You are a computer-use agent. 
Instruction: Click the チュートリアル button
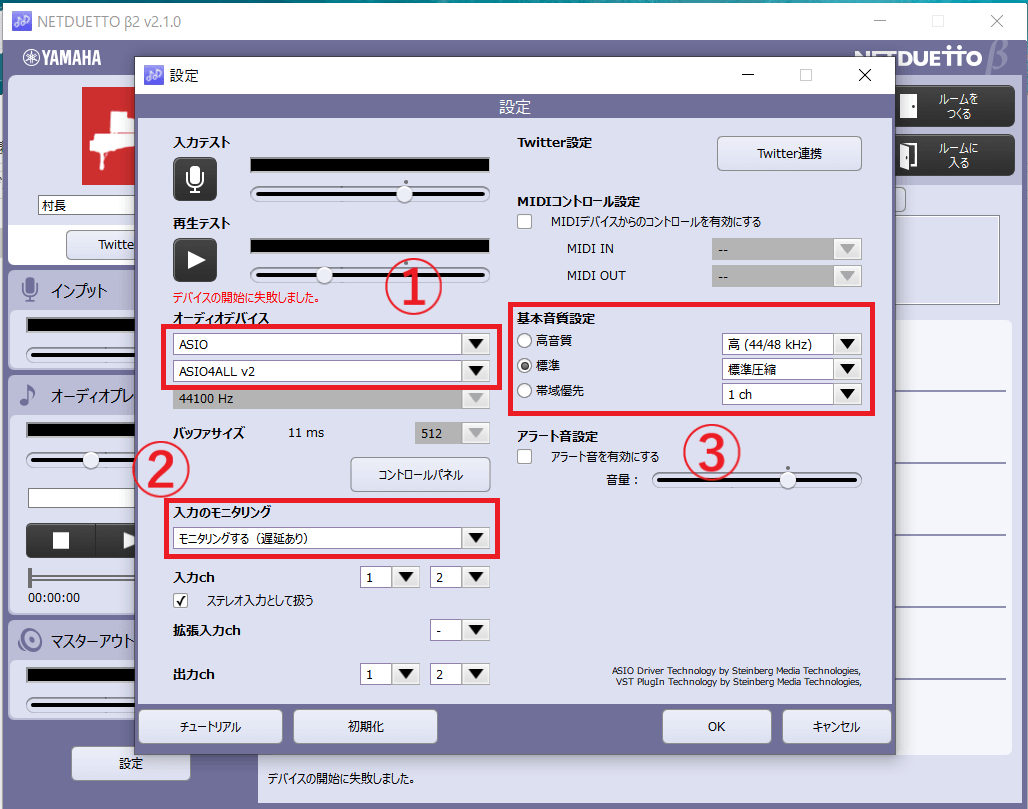(x=210, y=726)
